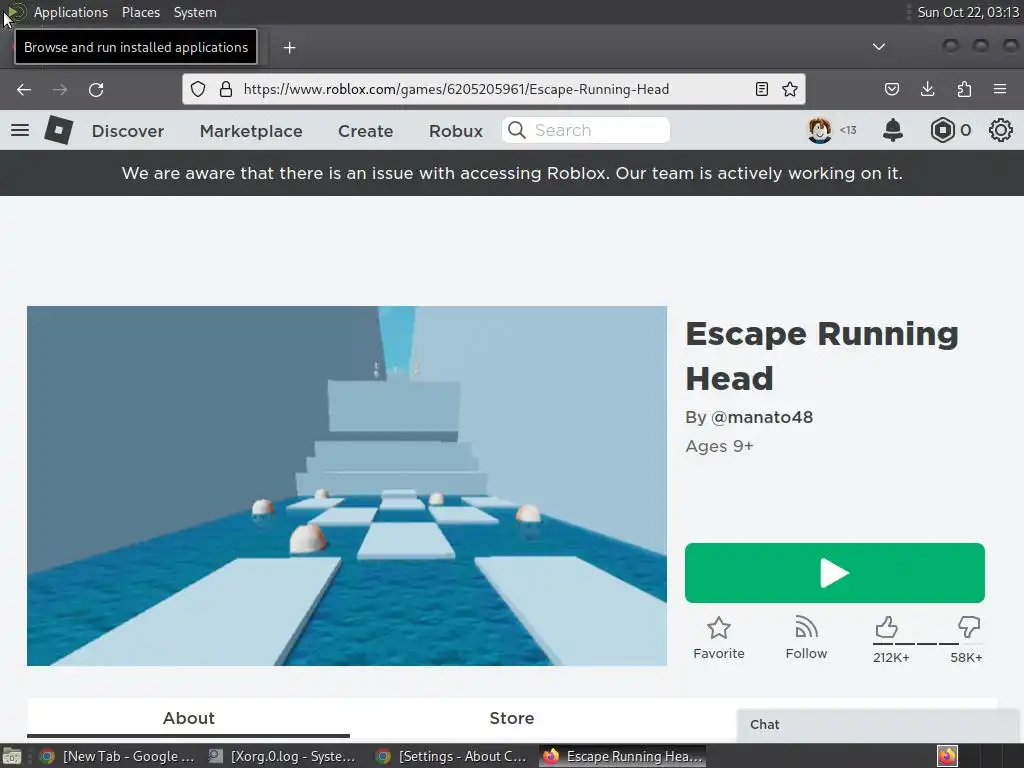Click the vote ratio bar under thumbs

927,644
